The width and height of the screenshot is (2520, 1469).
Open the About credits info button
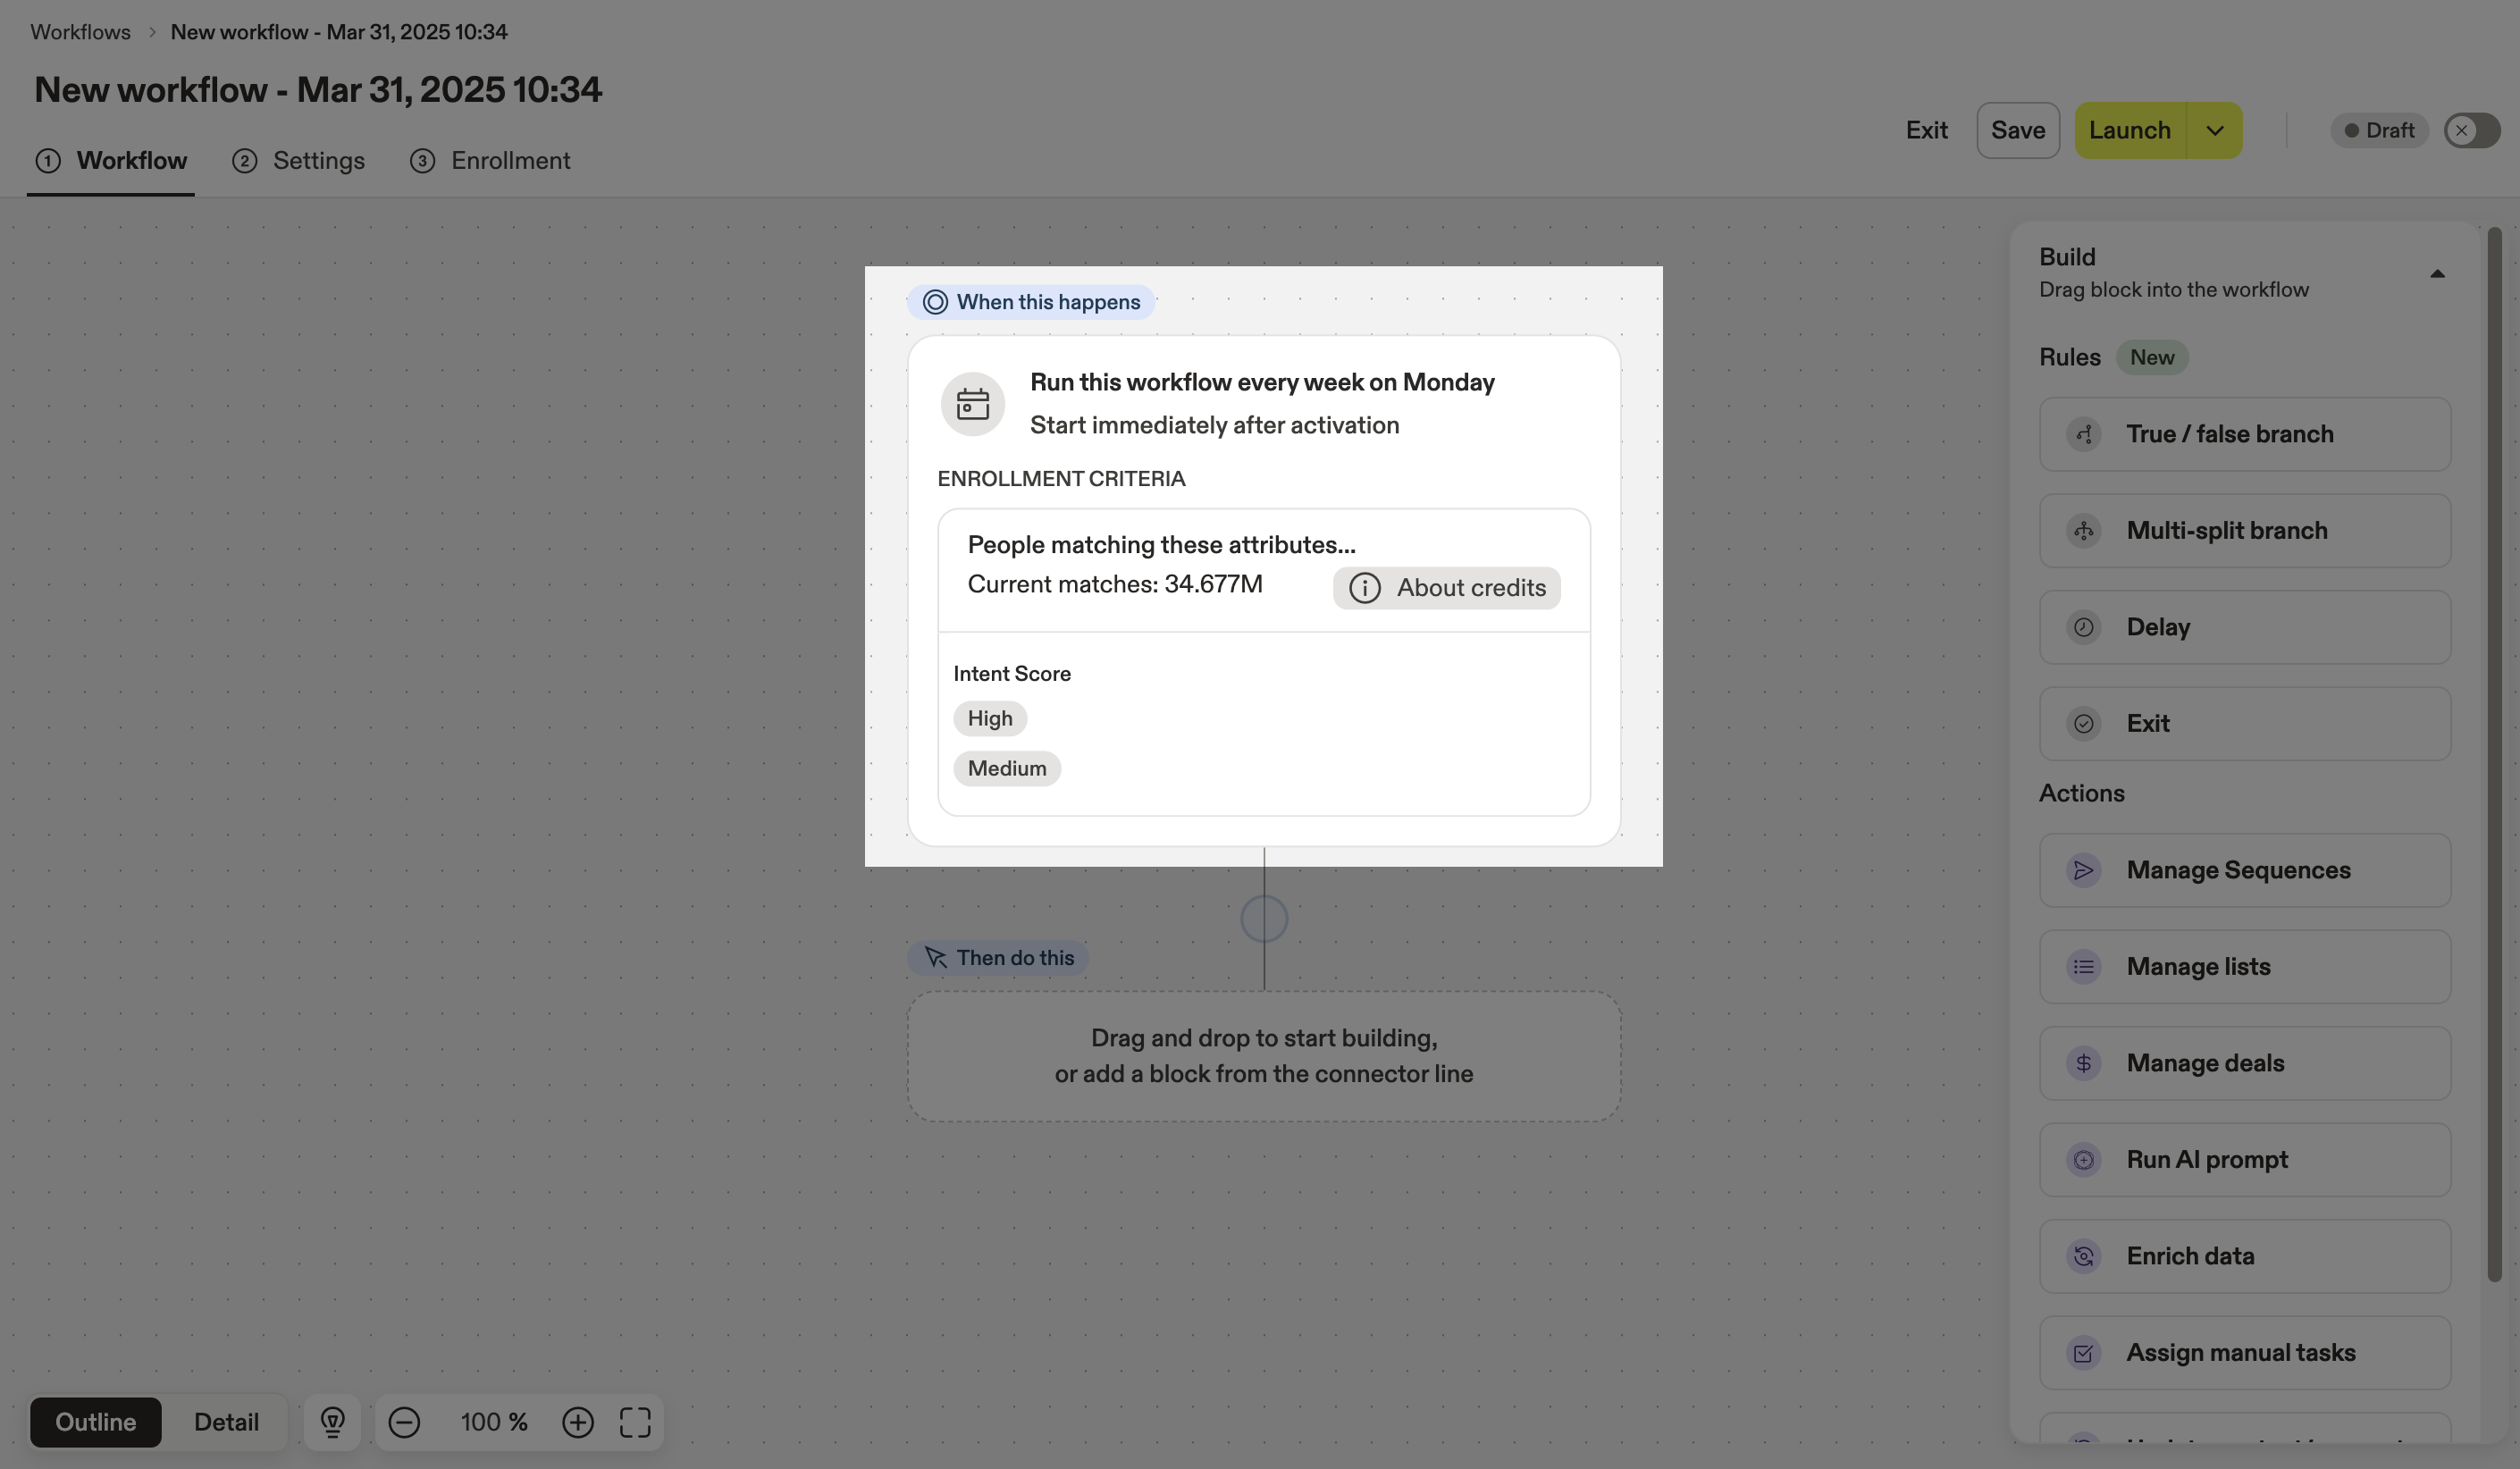[x=1446, y=588]
